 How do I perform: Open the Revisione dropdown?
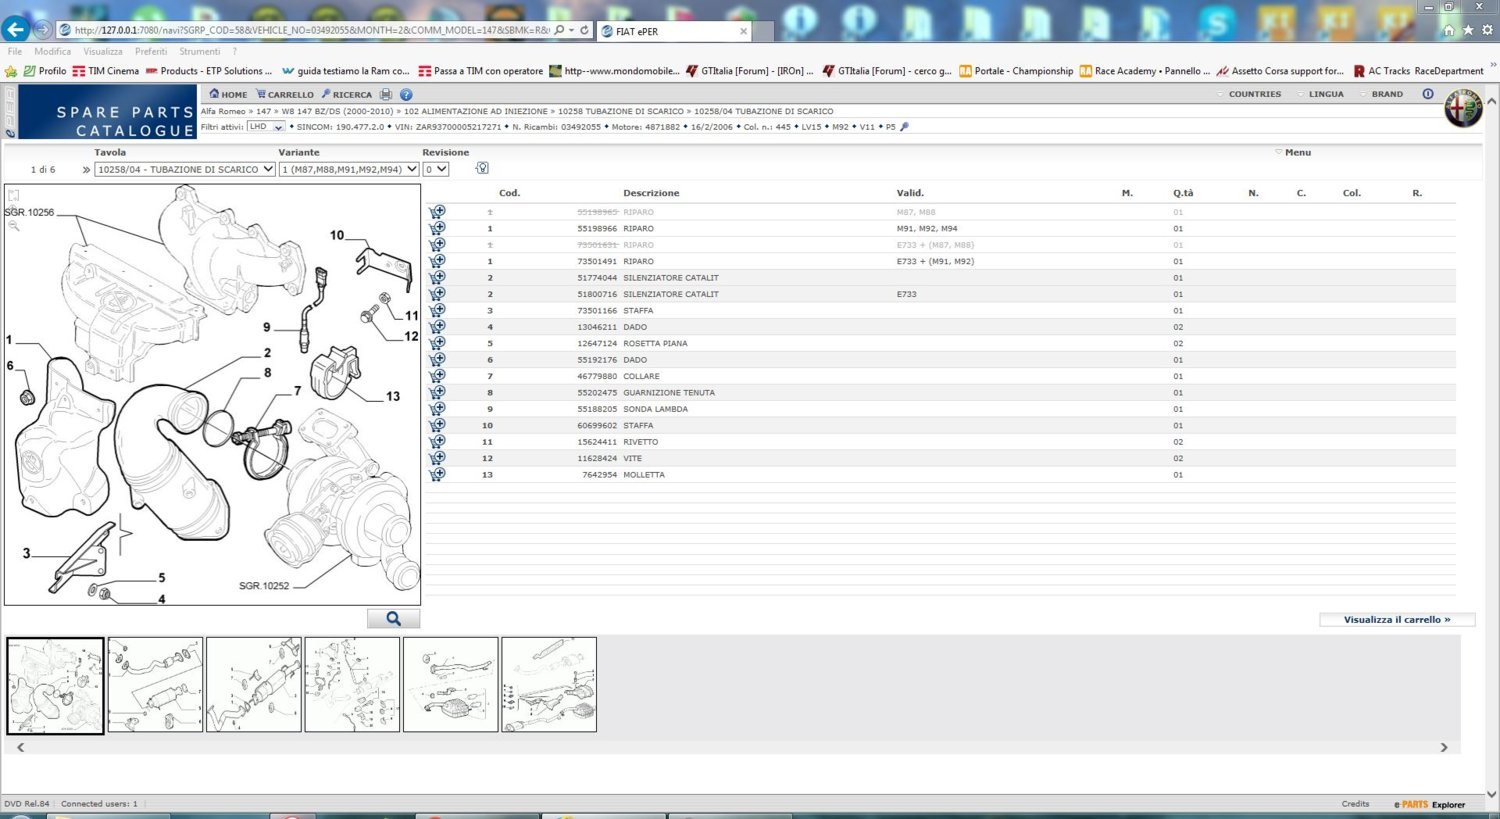coord(436,169)
